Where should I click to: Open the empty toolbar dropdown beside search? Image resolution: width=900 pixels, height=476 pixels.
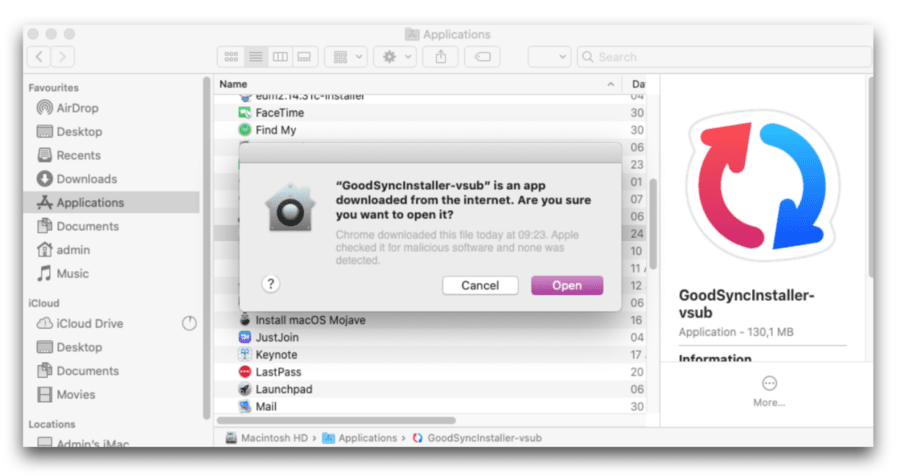coord(549,57)
